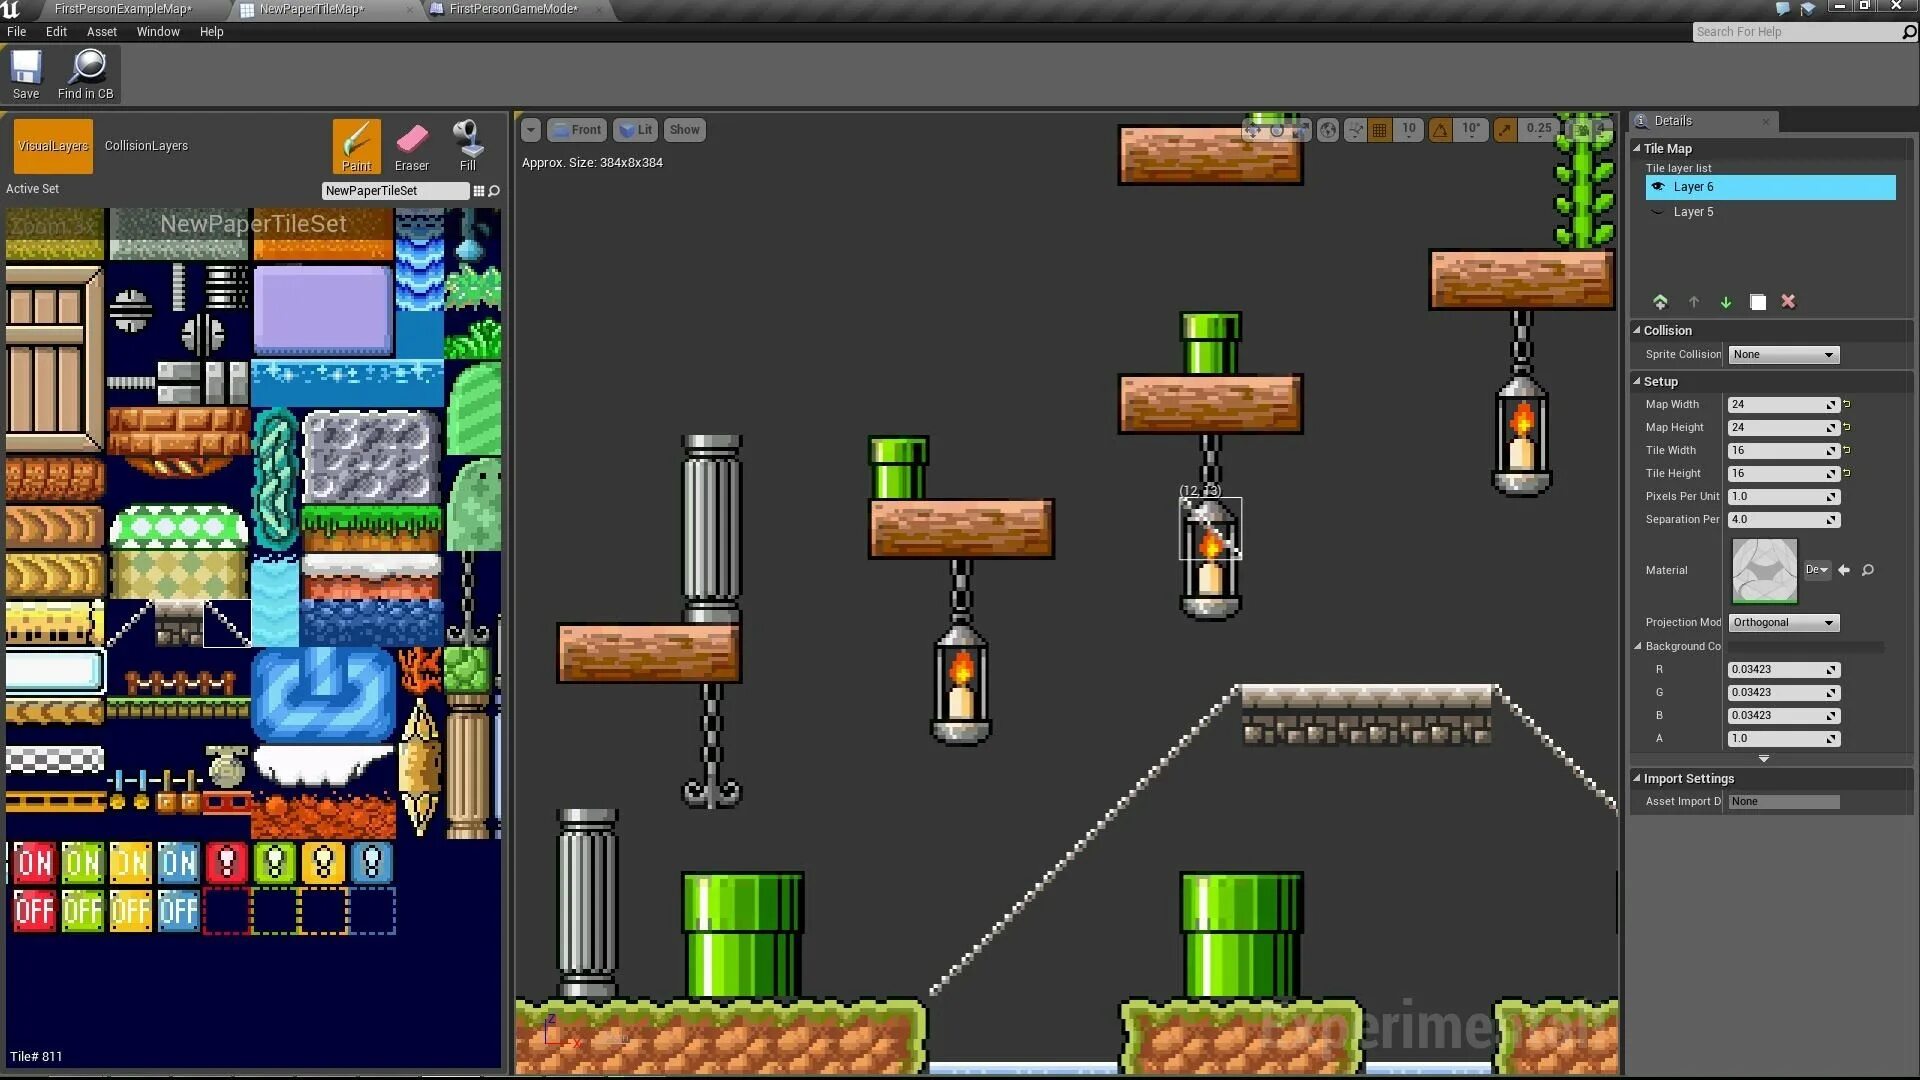The height and width of the screenshot is (1080, 1920).
Task: Move selected layer down with green arrow
Action: (1726, 302)
